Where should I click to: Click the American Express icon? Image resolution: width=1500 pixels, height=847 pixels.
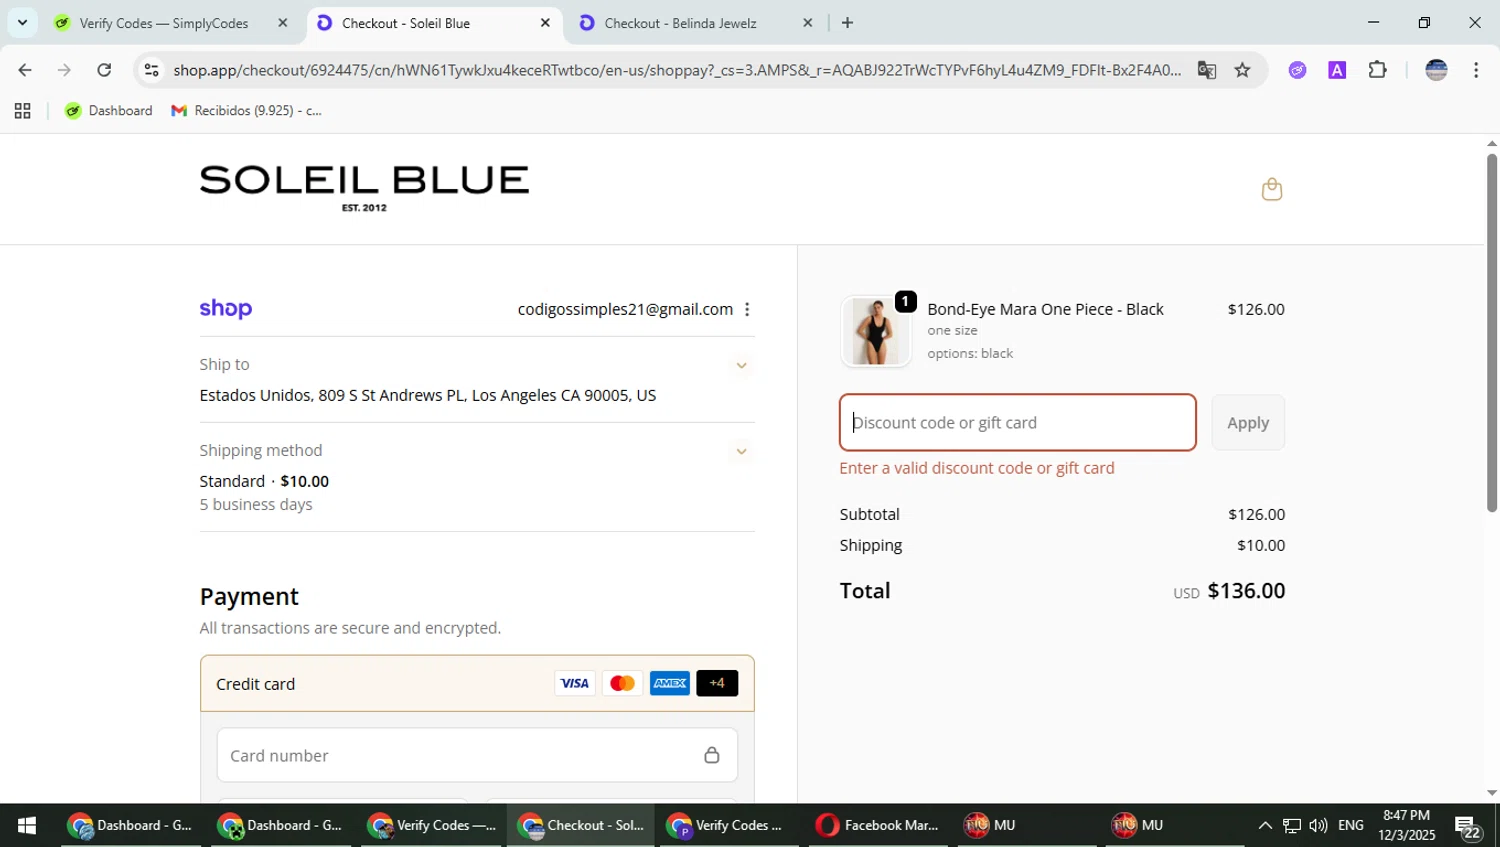coord(670,683)
